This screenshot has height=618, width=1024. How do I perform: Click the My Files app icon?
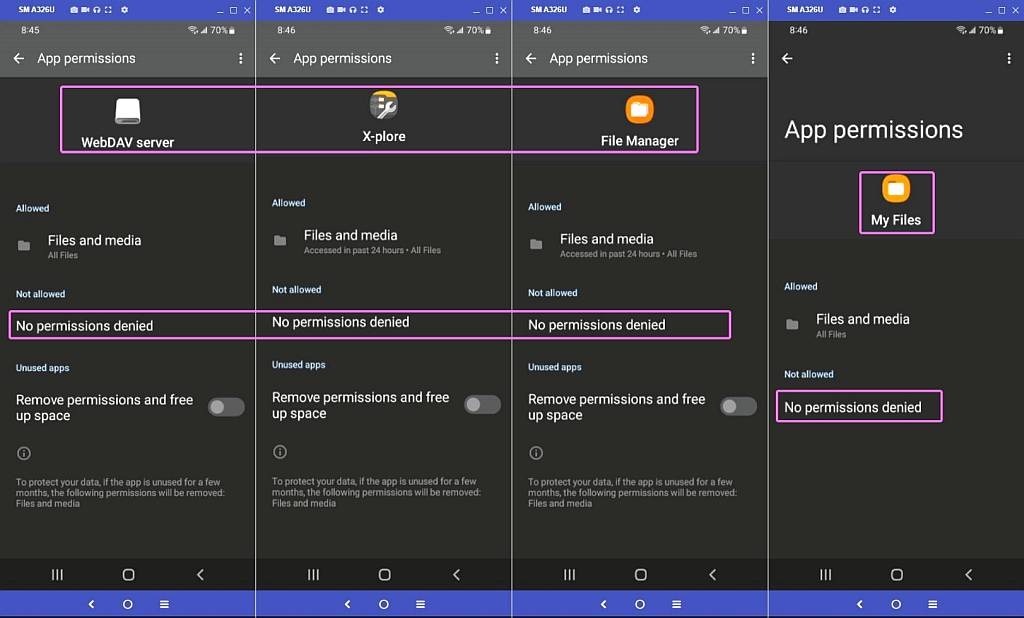tap(896, 189)
